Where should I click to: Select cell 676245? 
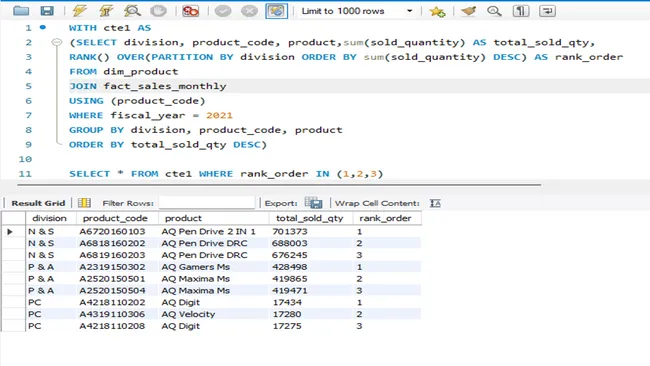pos(290,255)
